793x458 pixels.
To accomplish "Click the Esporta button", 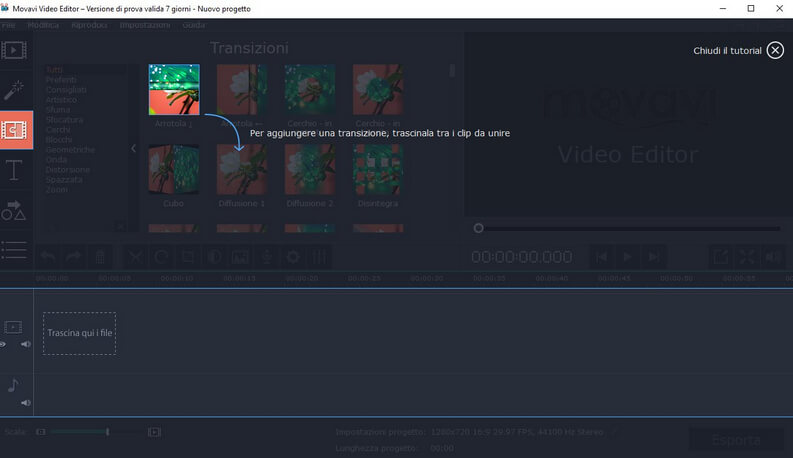I will [x=736, y=440].
